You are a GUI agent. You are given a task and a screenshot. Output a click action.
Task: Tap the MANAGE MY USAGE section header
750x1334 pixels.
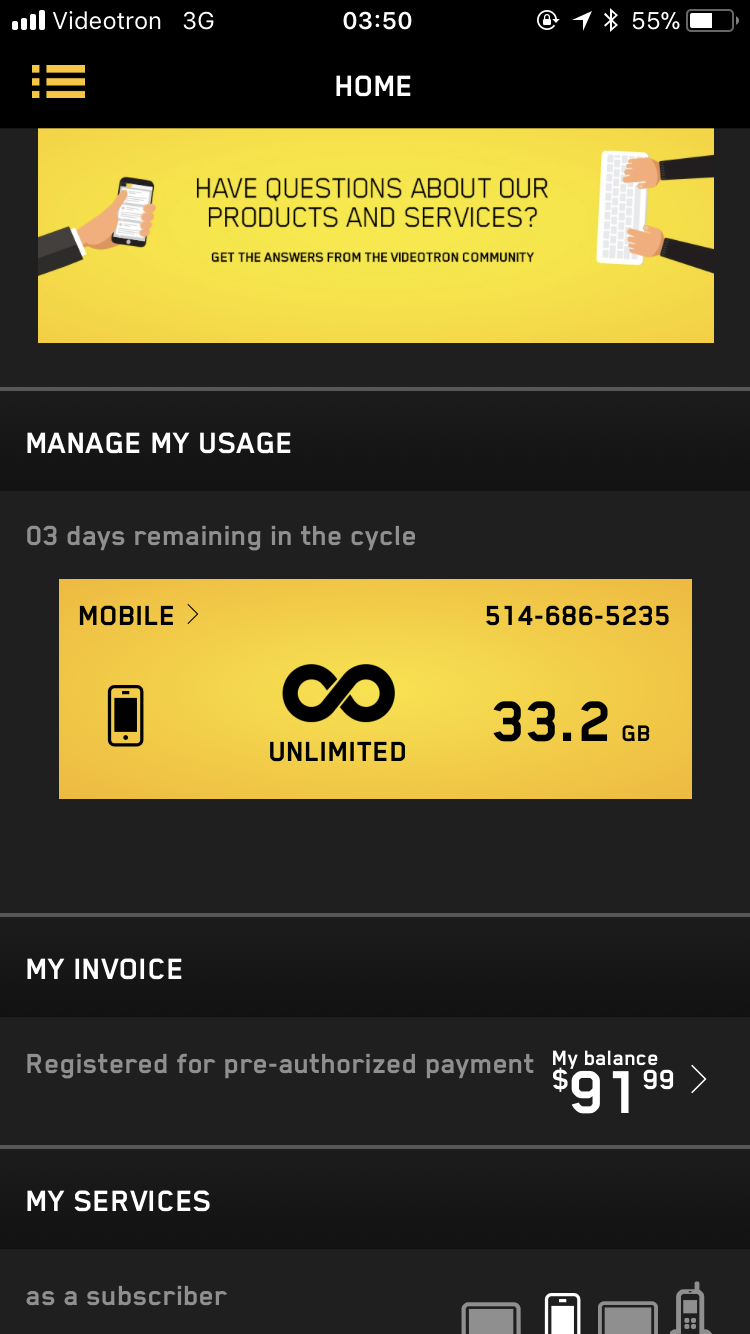(x=159, y=443)
